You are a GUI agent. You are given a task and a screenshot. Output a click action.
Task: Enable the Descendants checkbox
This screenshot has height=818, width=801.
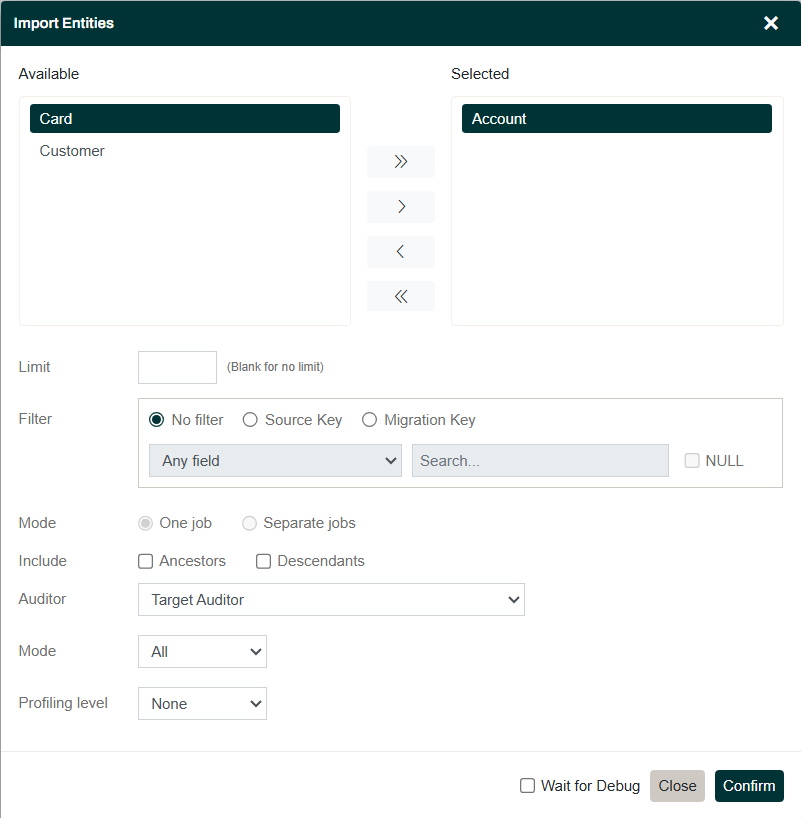coord(264,561)
